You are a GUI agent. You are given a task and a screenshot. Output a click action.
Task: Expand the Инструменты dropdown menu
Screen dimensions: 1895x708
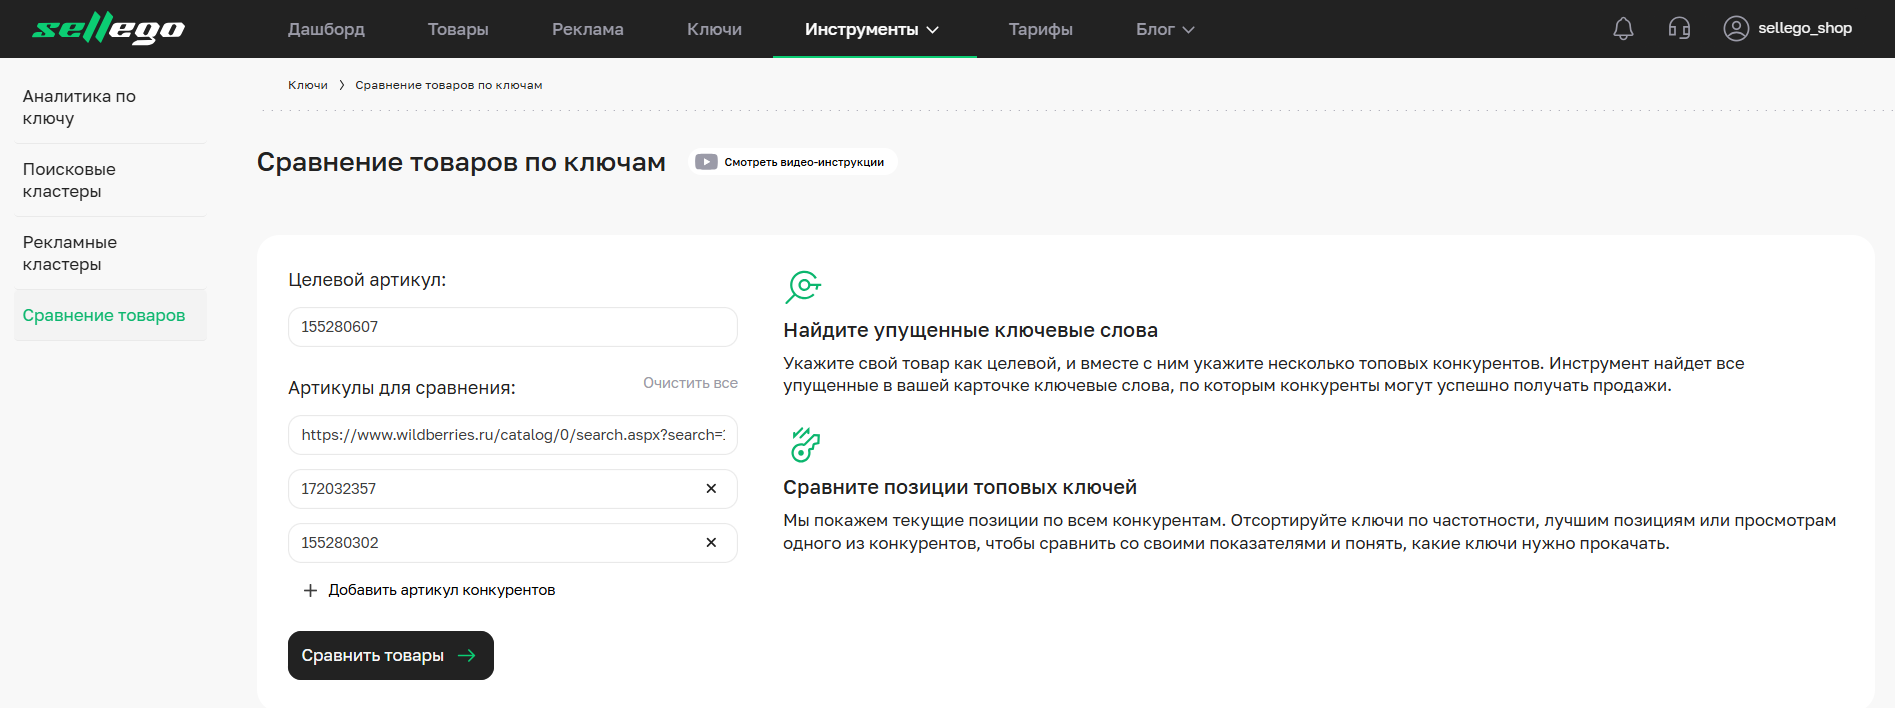[x=872, y=30]
